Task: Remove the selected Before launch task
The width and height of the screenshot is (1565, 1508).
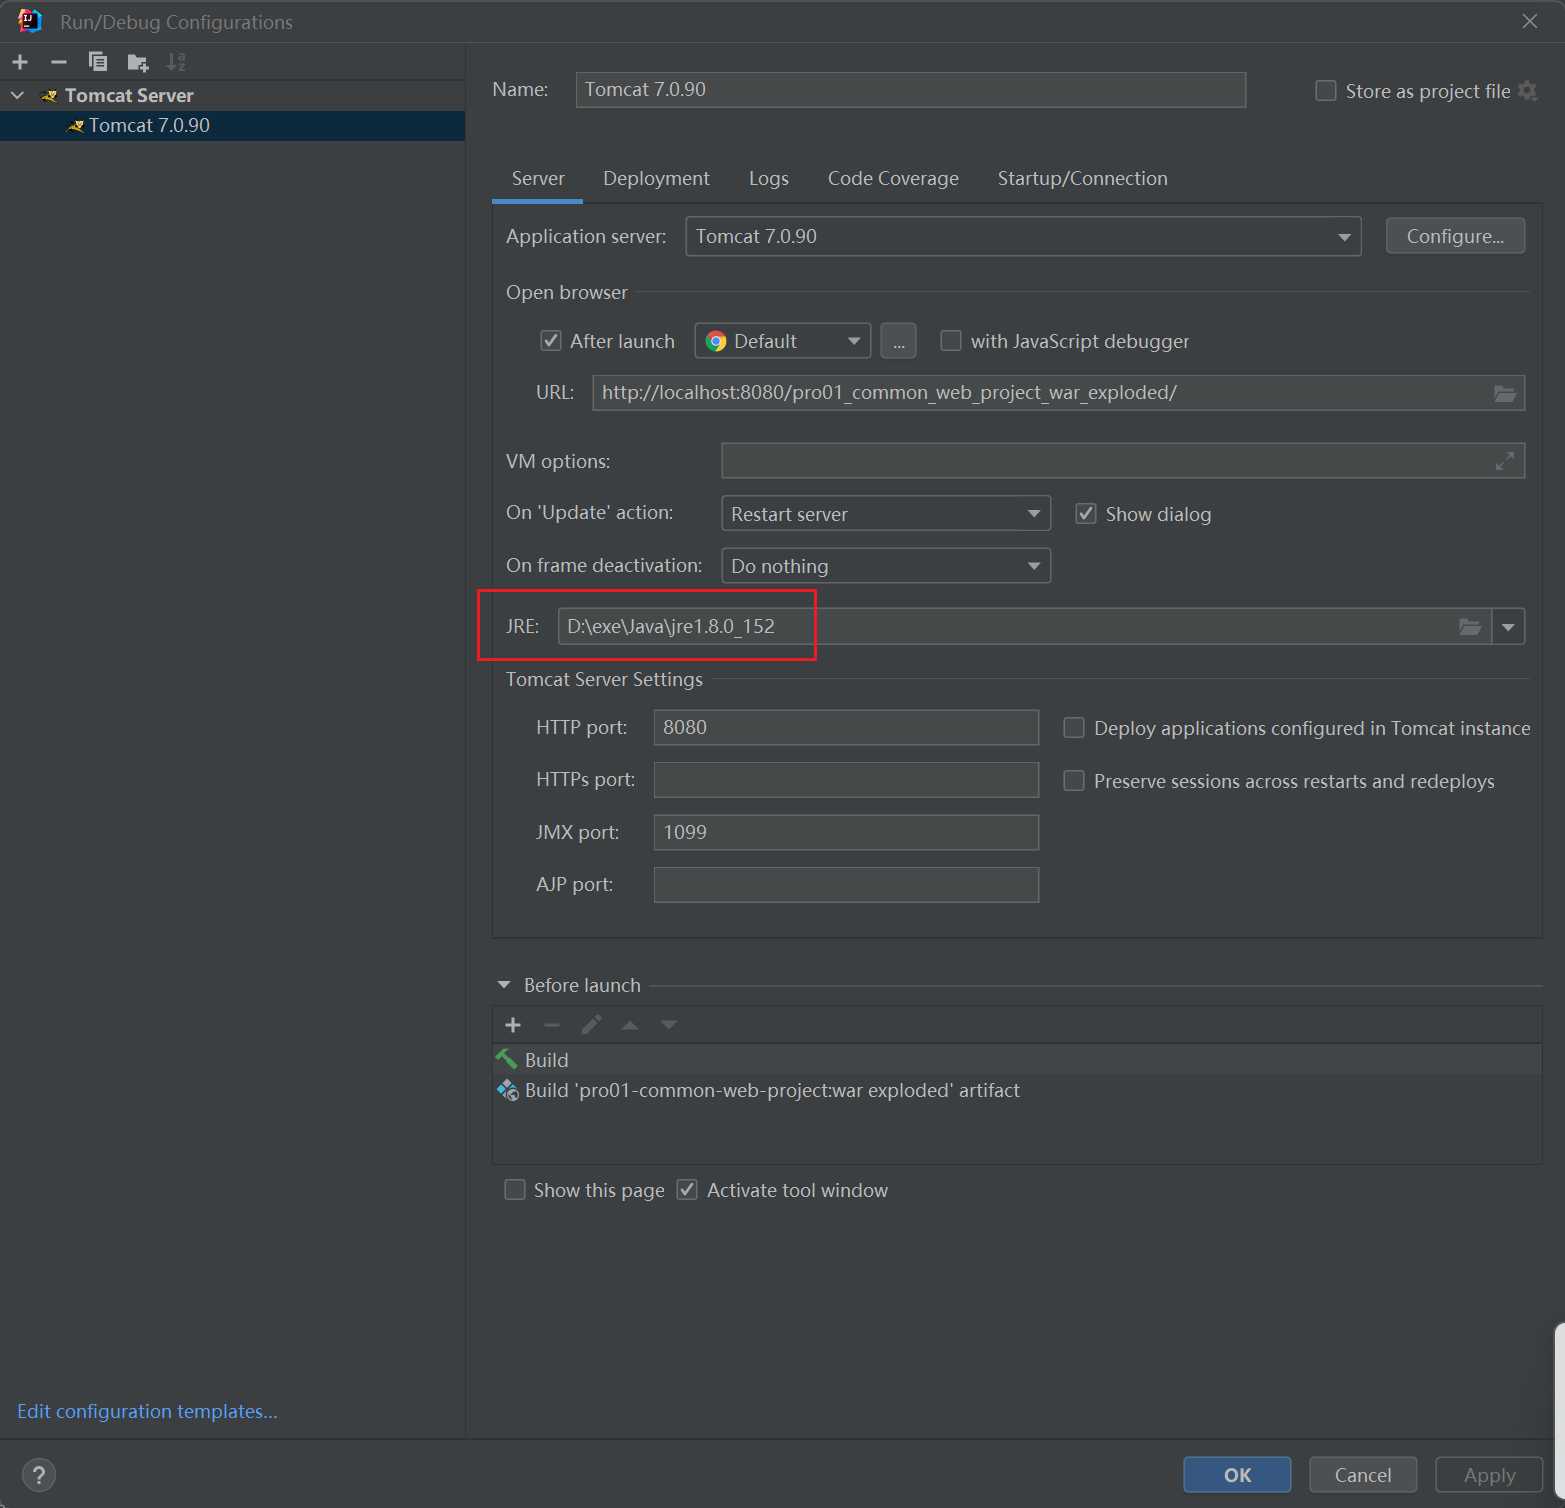Action: (552, 1025)
